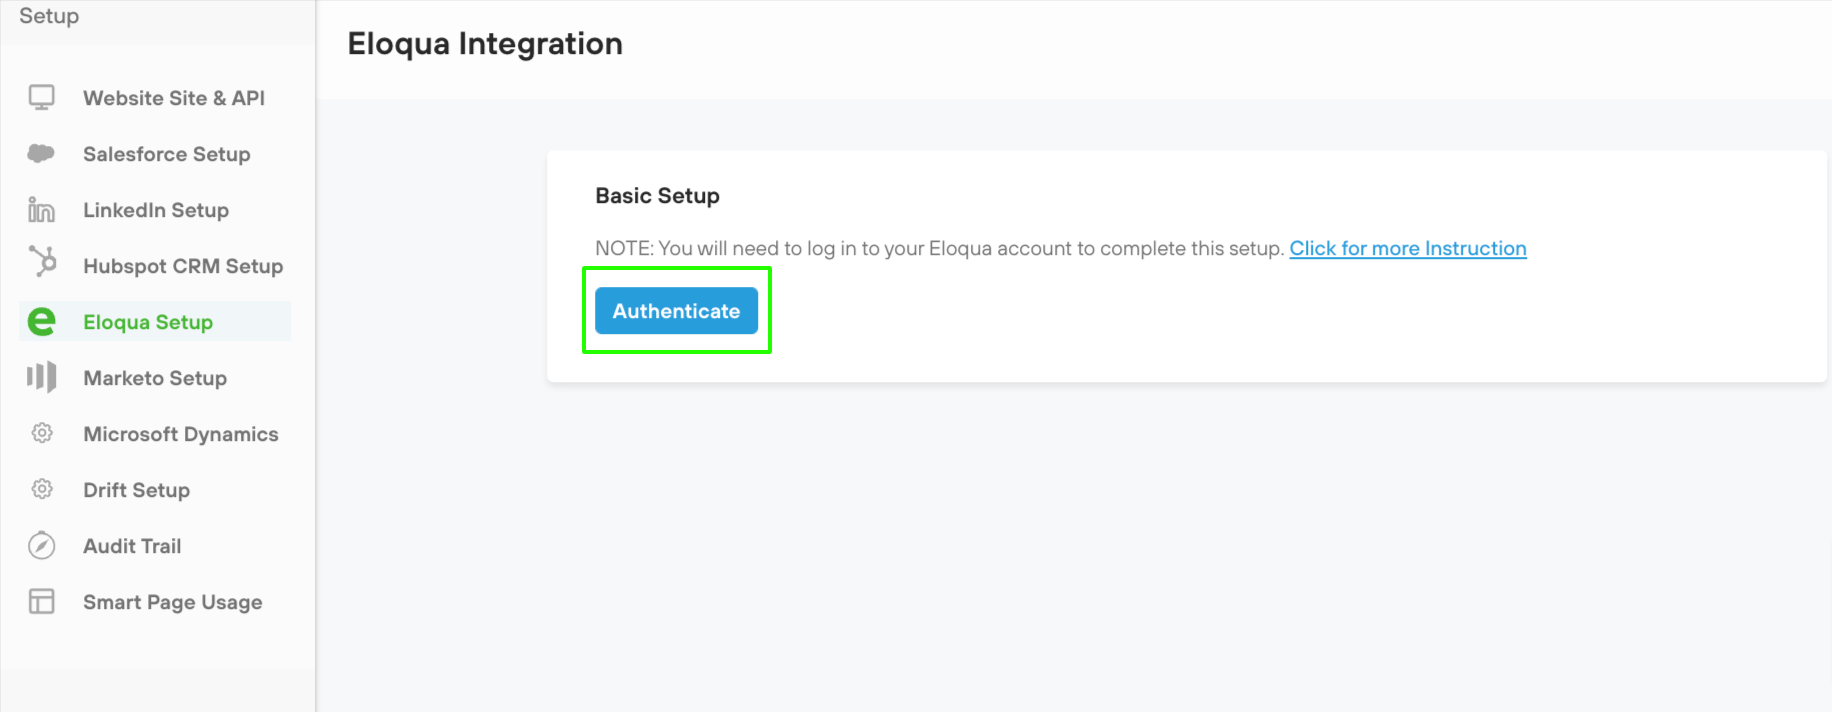
Task: Open the 'Click for more Instruction' link
Action: coord(1407,248)
